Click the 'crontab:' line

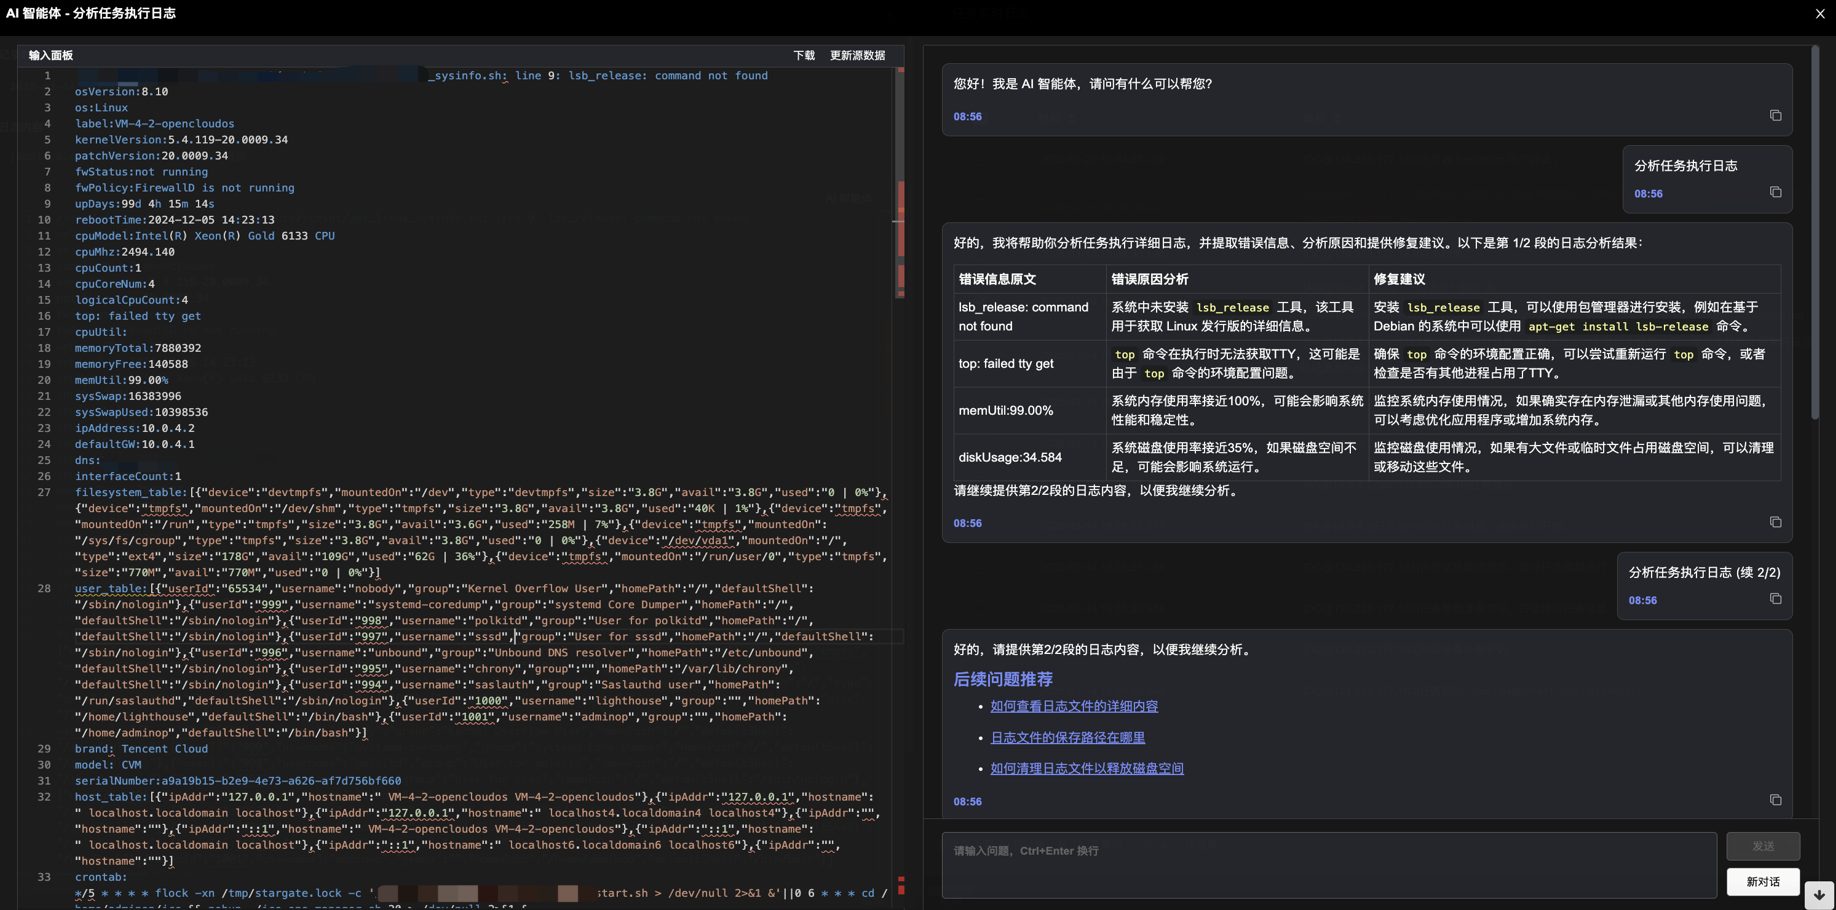click(x=101, y=877)
